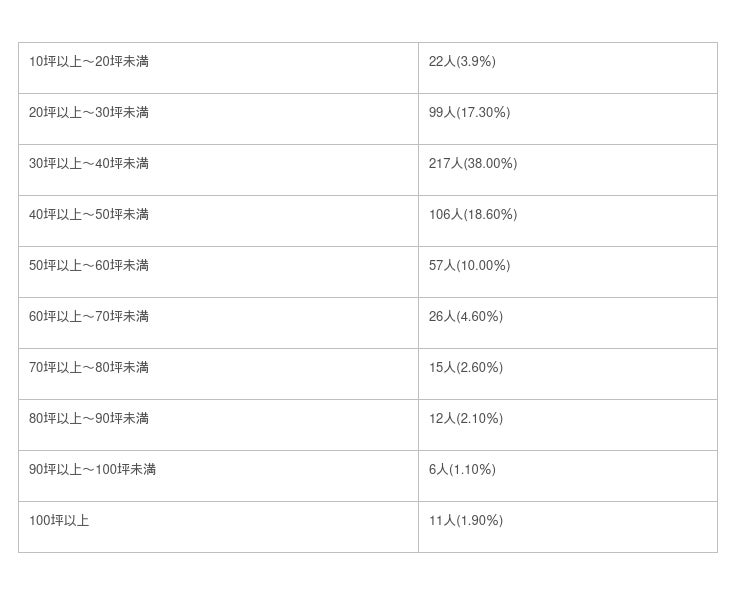Click the 70坪以上～80坪未満 row label

tap(89, 368)
